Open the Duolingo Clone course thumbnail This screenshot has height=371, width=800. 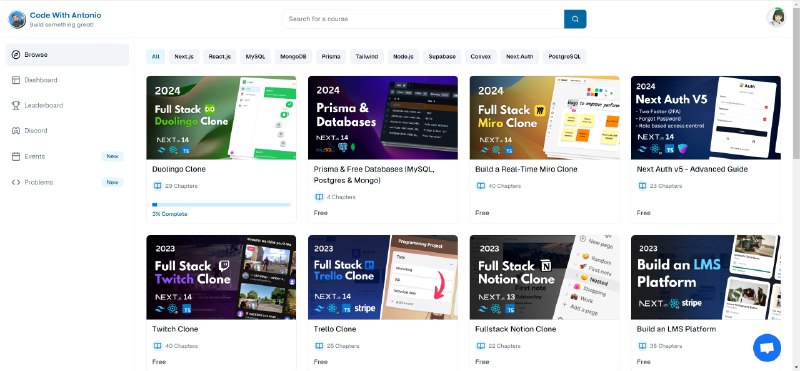click(x=221, y=118)
